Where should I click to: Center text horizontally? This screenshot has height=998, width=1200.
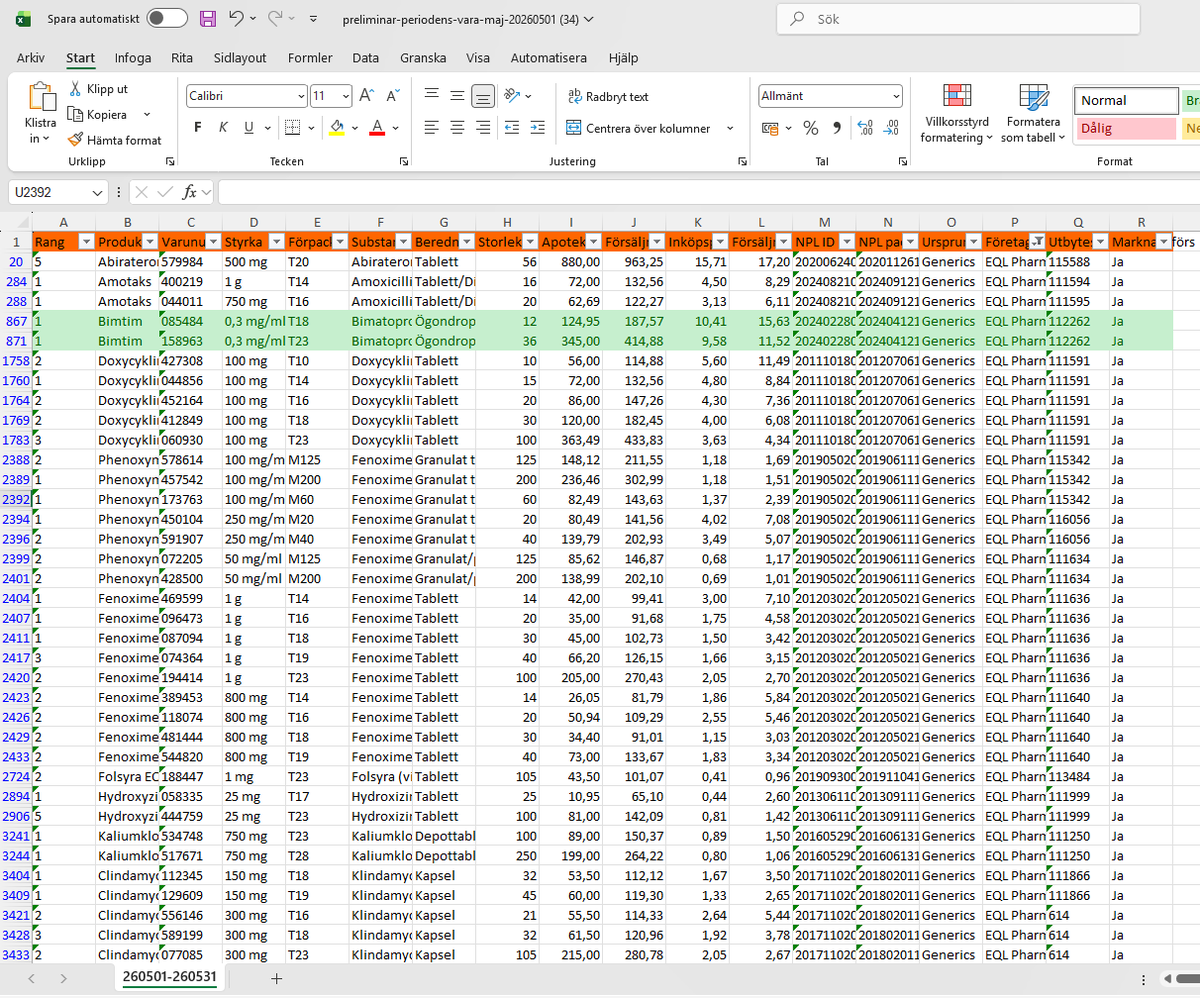point(457,128)
